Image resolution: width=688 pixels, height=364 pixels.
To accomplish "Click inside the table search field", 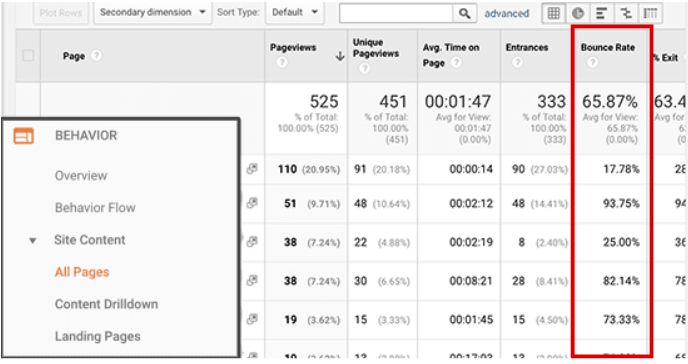I will tap(396, 14).
